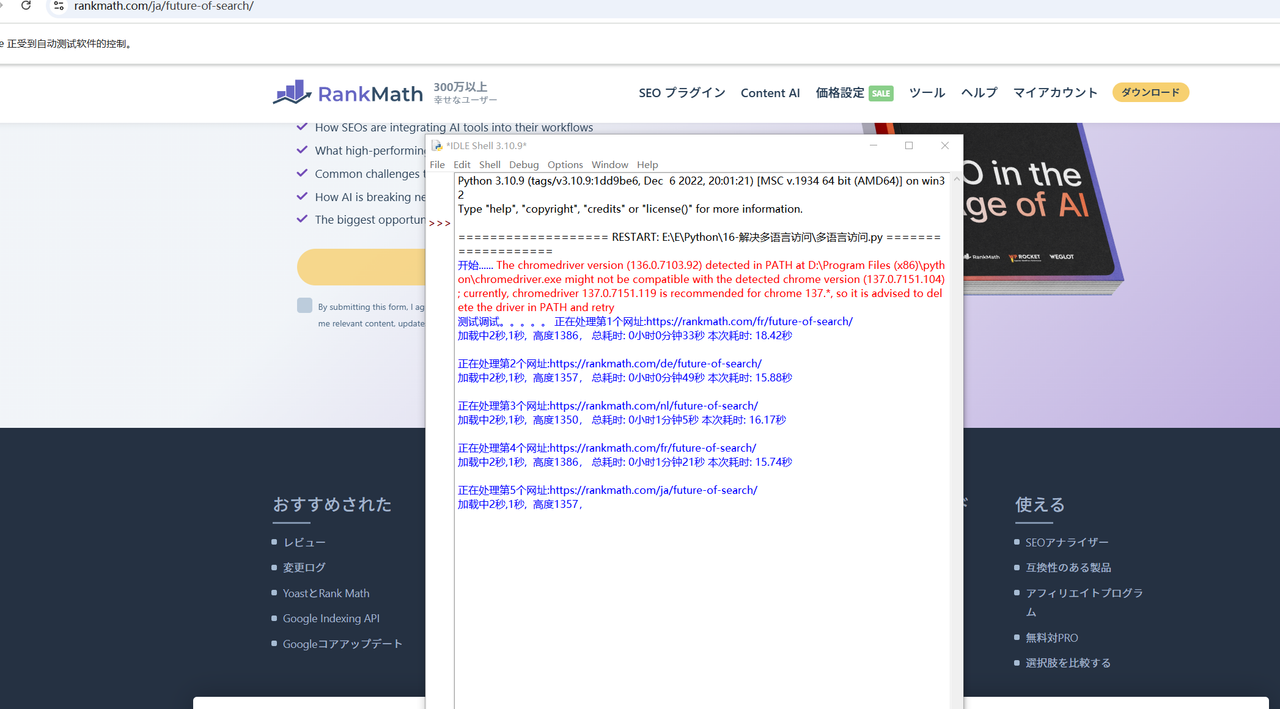
Task: Open the 変更ログ footer link
Action: (304, 567)
